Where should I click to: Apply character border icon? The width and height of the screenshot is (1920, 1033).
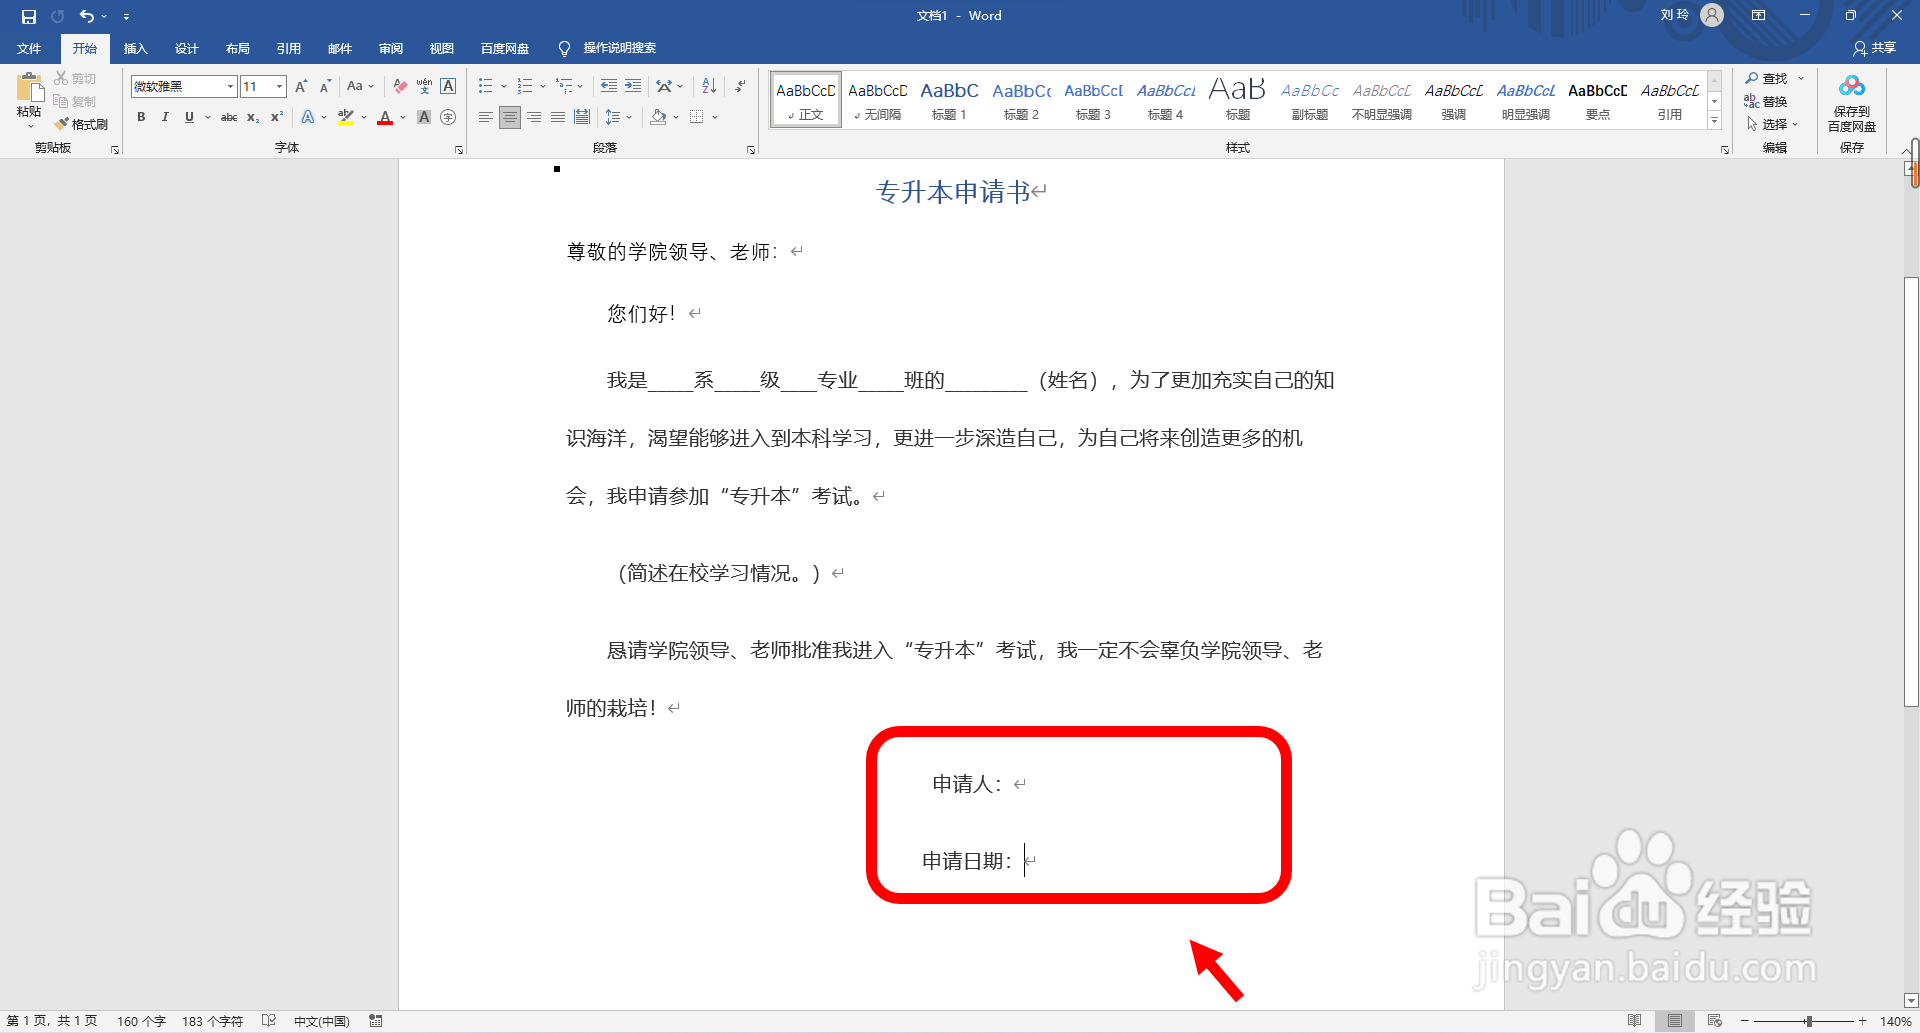[448, 87]
